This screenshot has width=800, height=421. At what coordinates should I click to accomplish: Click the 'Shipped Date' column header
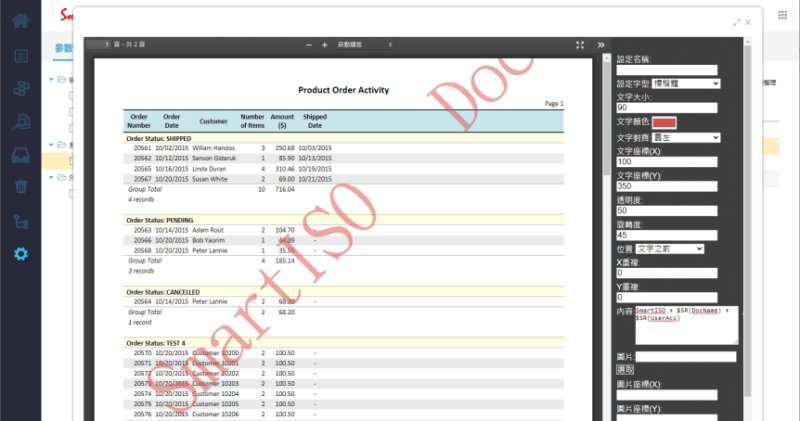tap(315, 121)
